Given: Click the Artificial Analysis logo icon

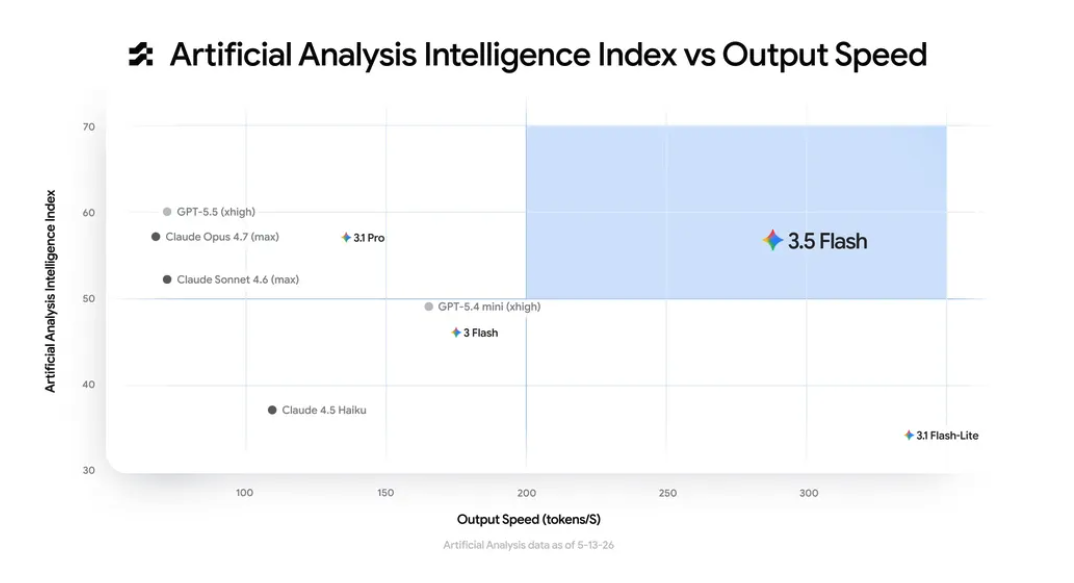Looking at the screenshot, I should click(141, 55).
